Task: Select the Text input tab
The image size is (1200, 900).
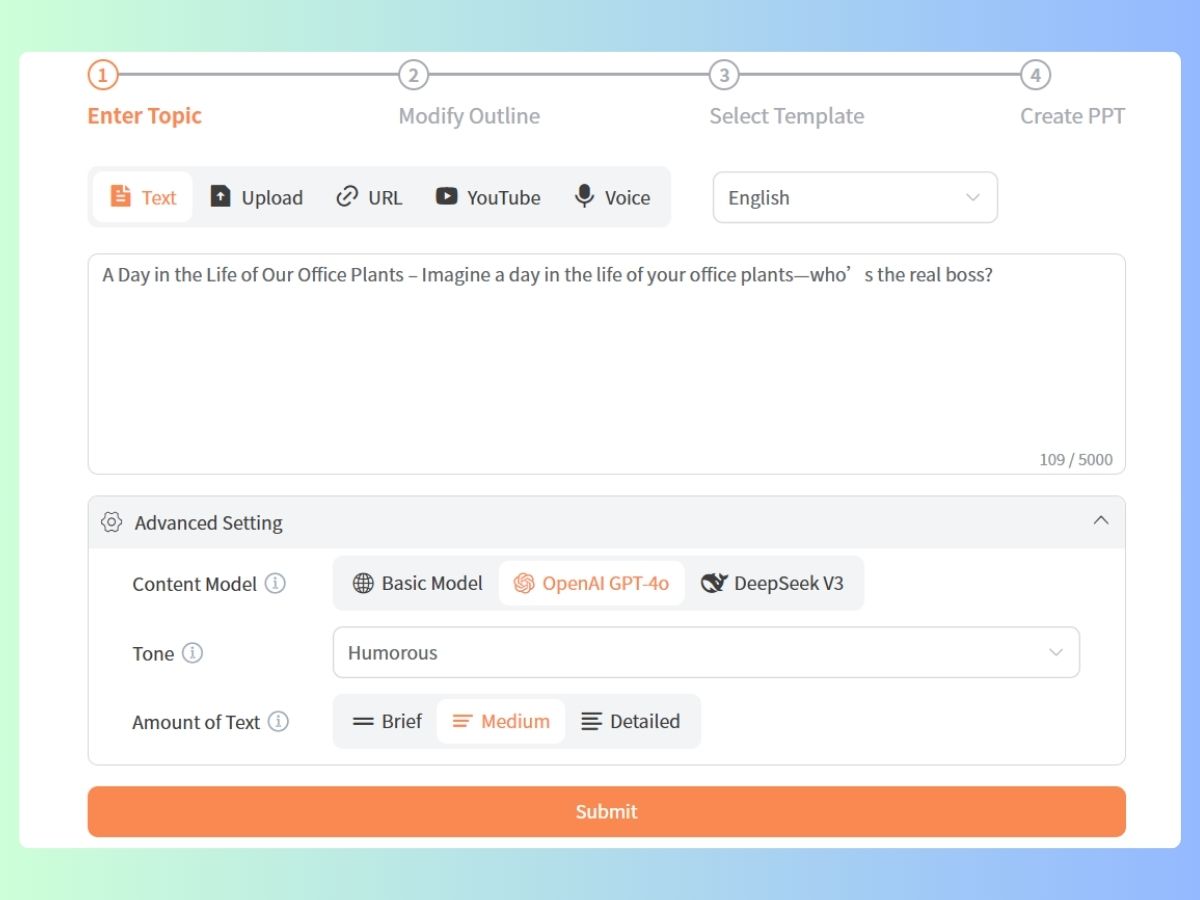Action: click(143, 197)
